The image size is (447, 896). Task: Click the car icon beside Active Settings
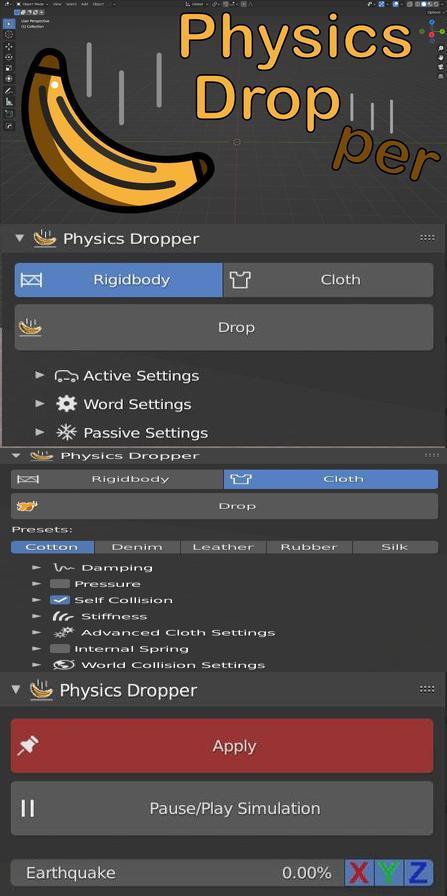[66, 376]
